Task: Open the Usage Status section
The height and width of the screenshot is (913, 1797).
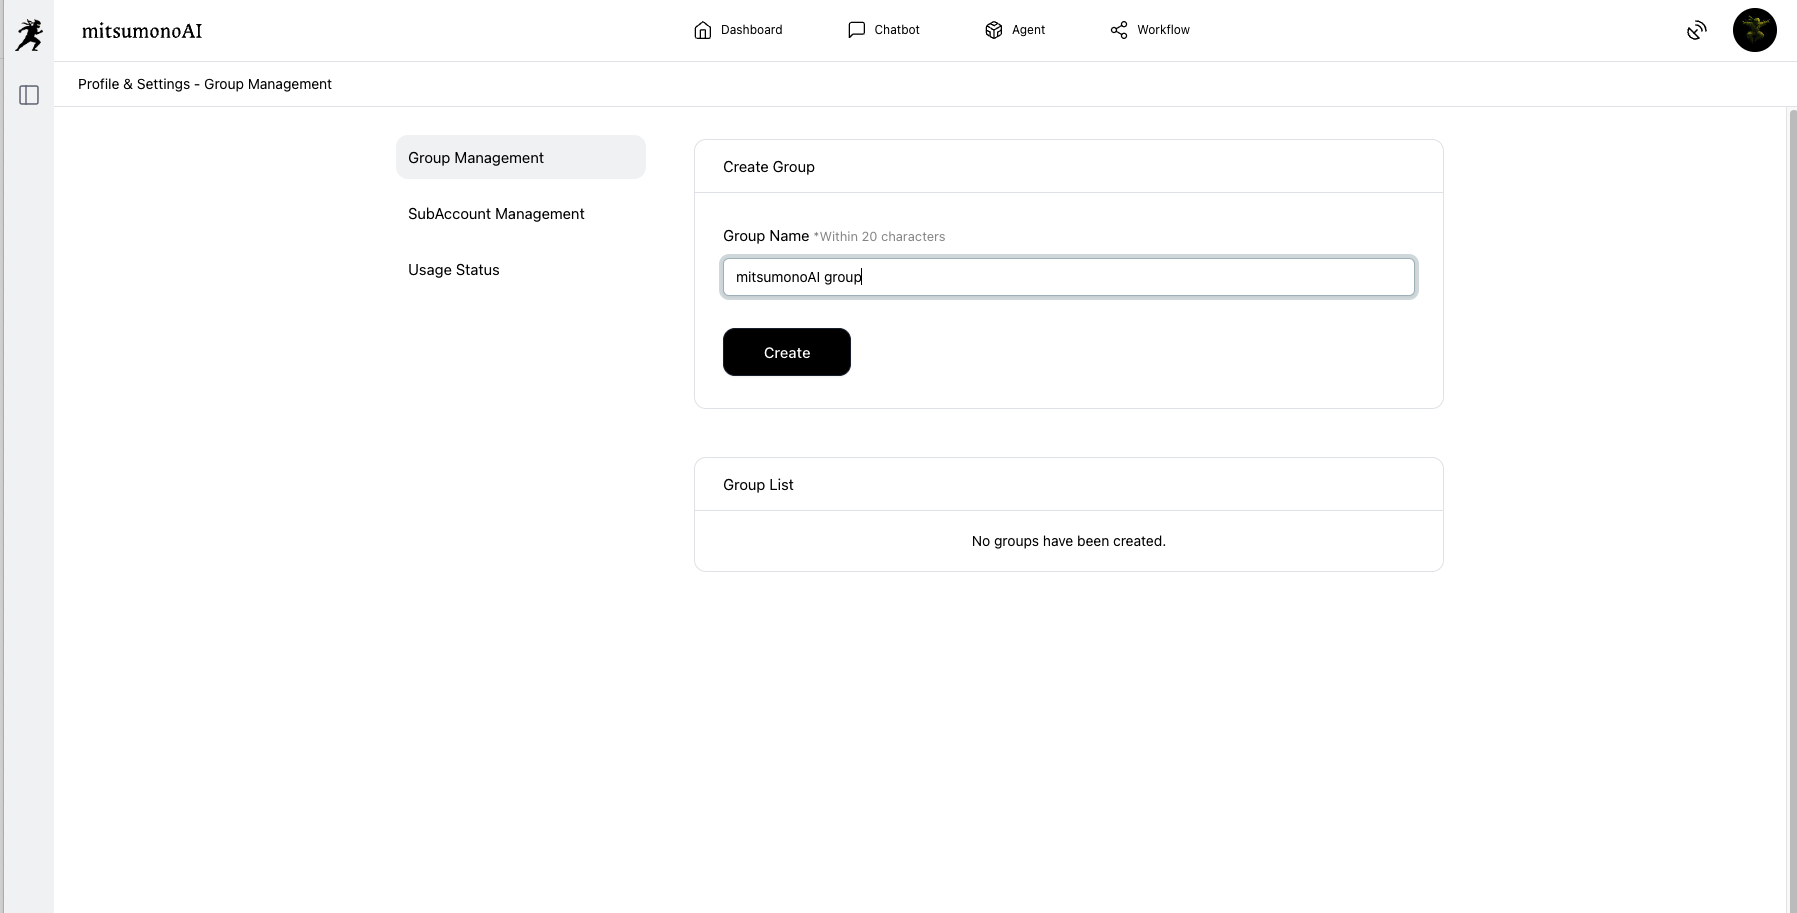Action: point(454,270)
